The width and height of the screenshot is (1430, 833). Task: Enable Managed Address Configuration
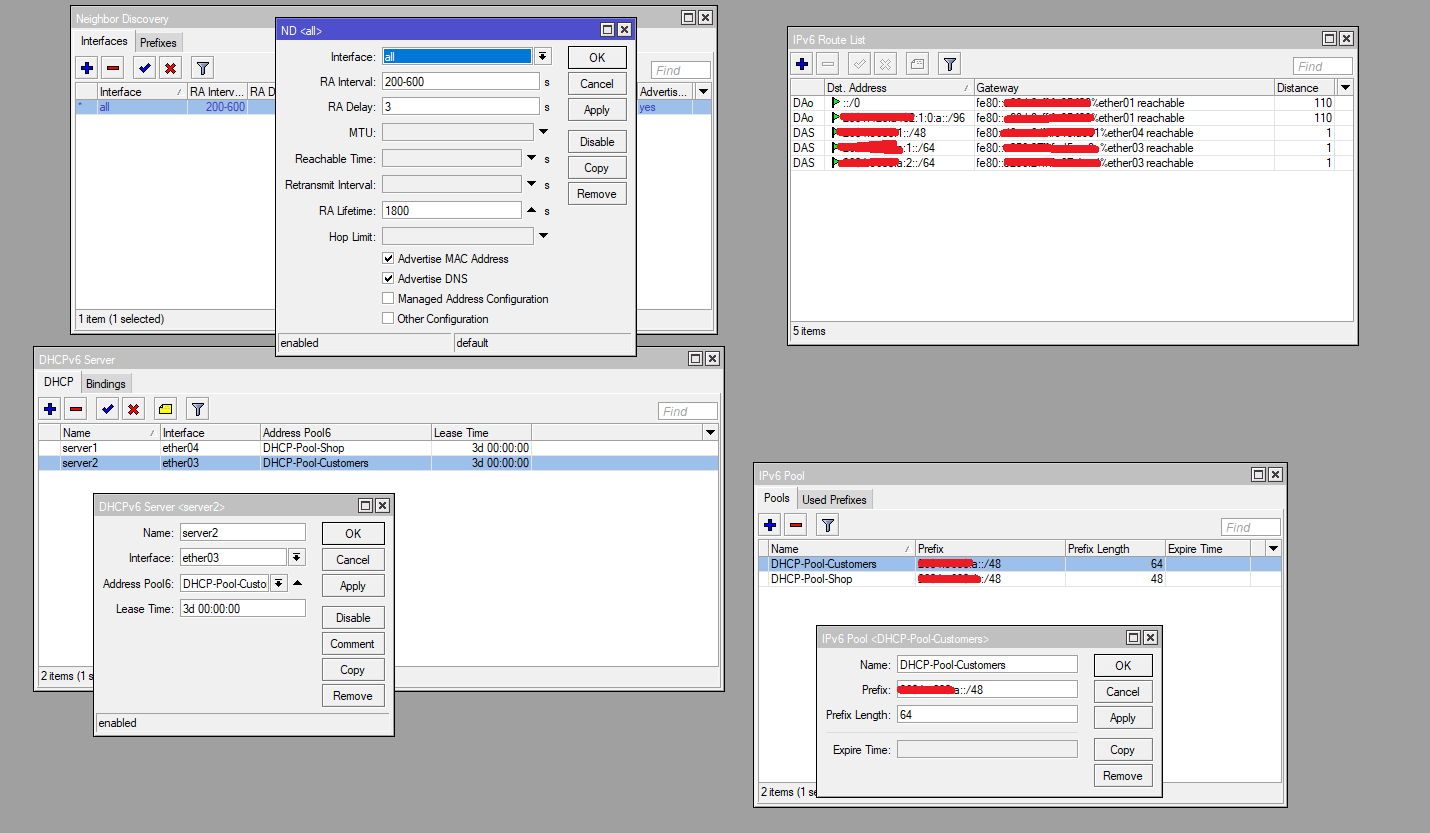[388, 298]
